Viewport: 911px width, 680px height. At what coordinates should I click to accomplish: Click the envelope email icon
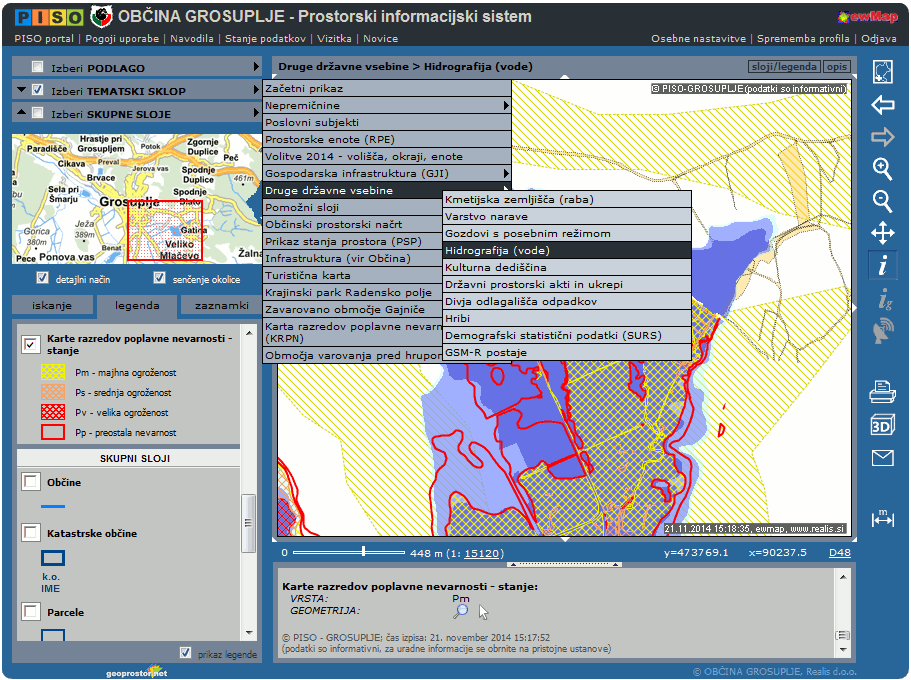coord(882,458)
